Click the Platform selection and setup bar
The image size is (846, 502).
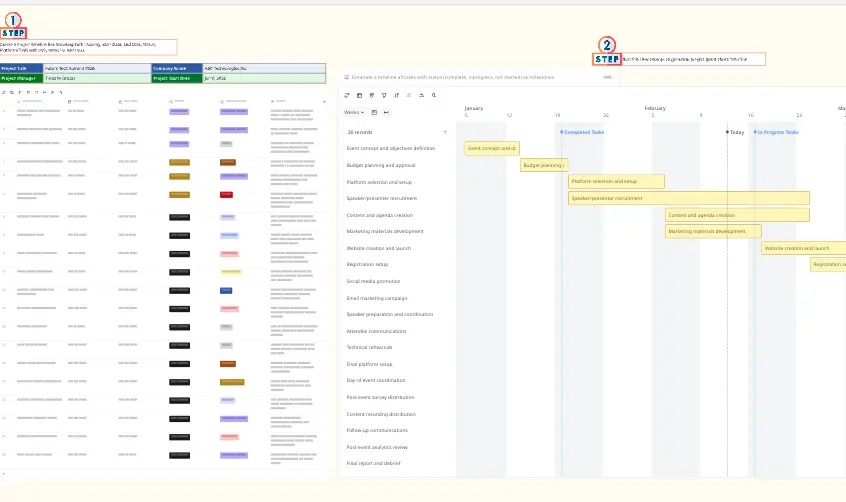(616, 182)
